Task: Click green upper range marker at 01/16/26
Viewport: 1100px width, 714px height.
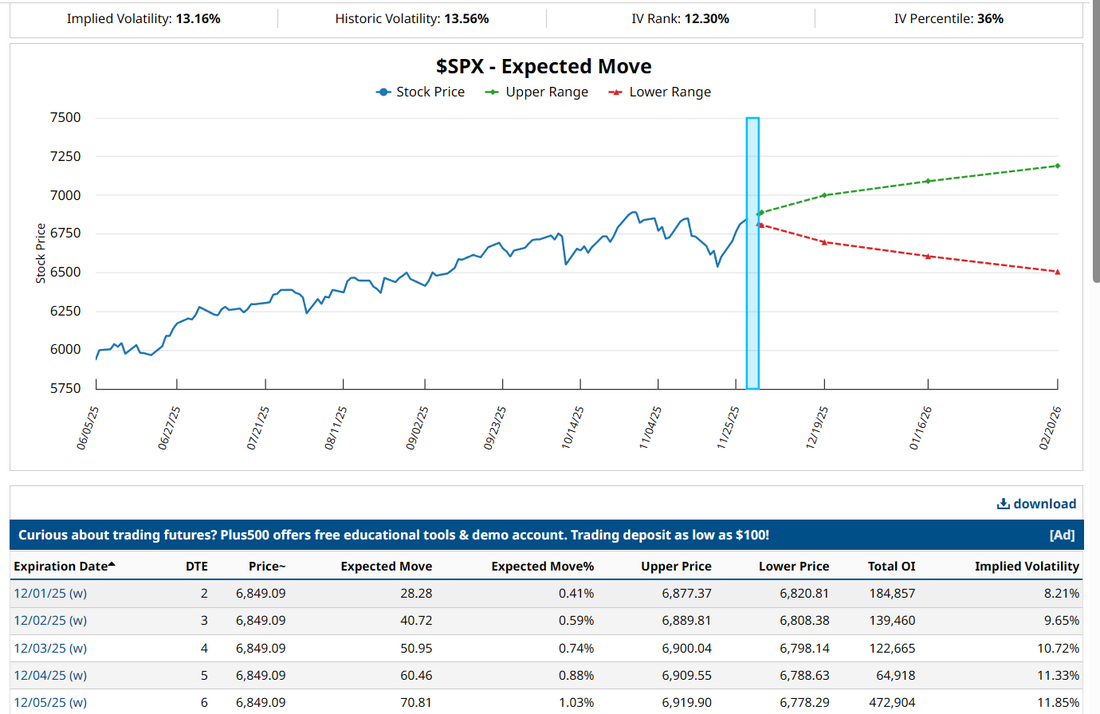Action: (x=928, y=181)
